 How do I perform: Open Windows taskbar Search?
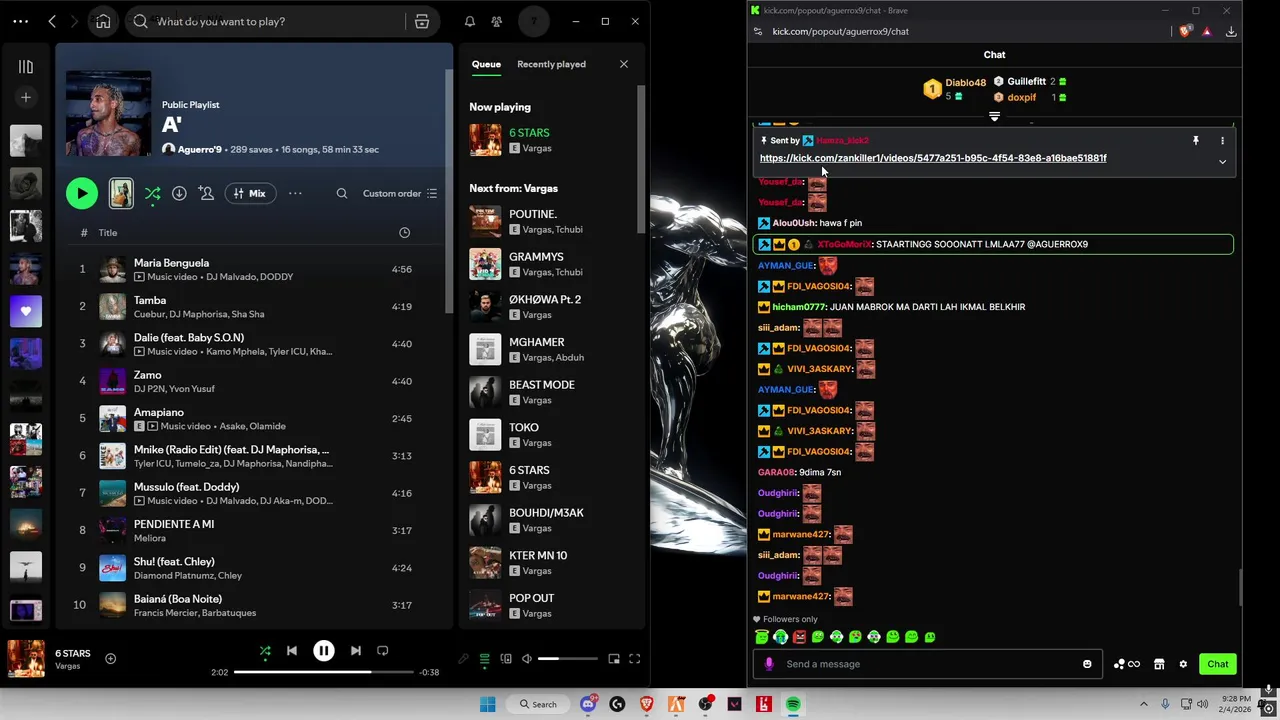(x=538, y=704)
